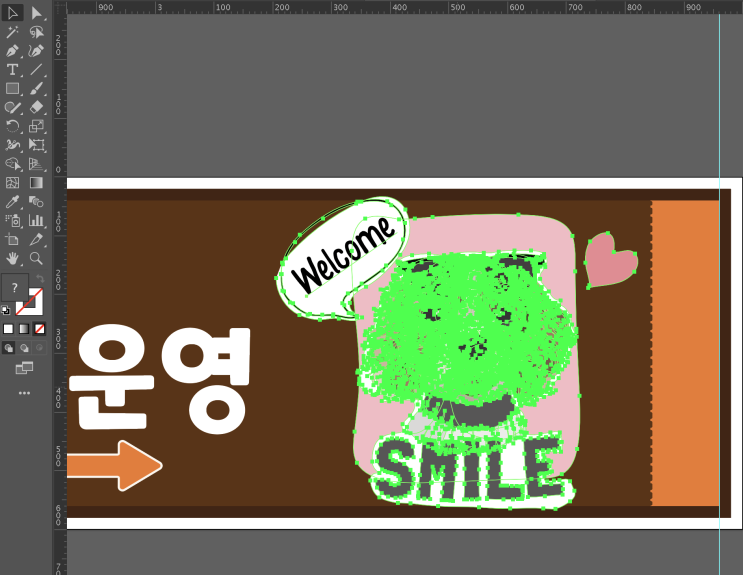
Task: Select the Rectangle tool
Action: (x=12, y=89)
